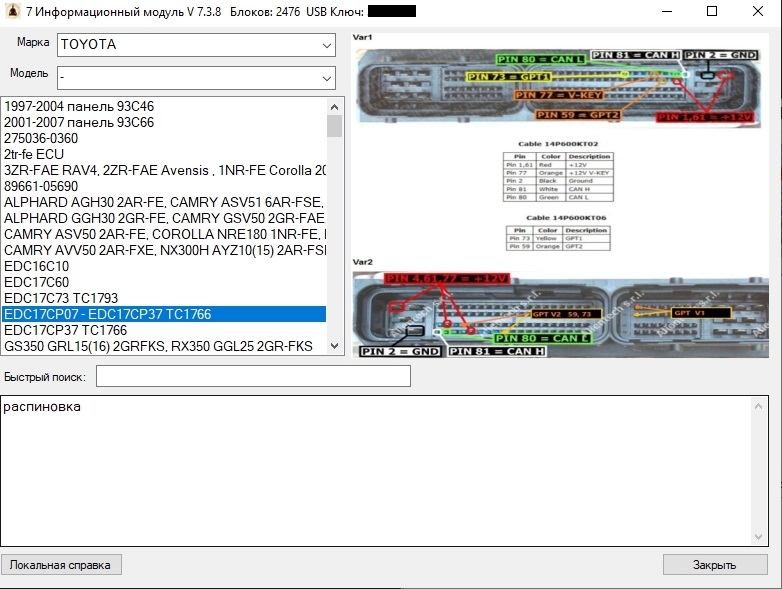Click the list scrollbar down arrow

click(335, 346)
